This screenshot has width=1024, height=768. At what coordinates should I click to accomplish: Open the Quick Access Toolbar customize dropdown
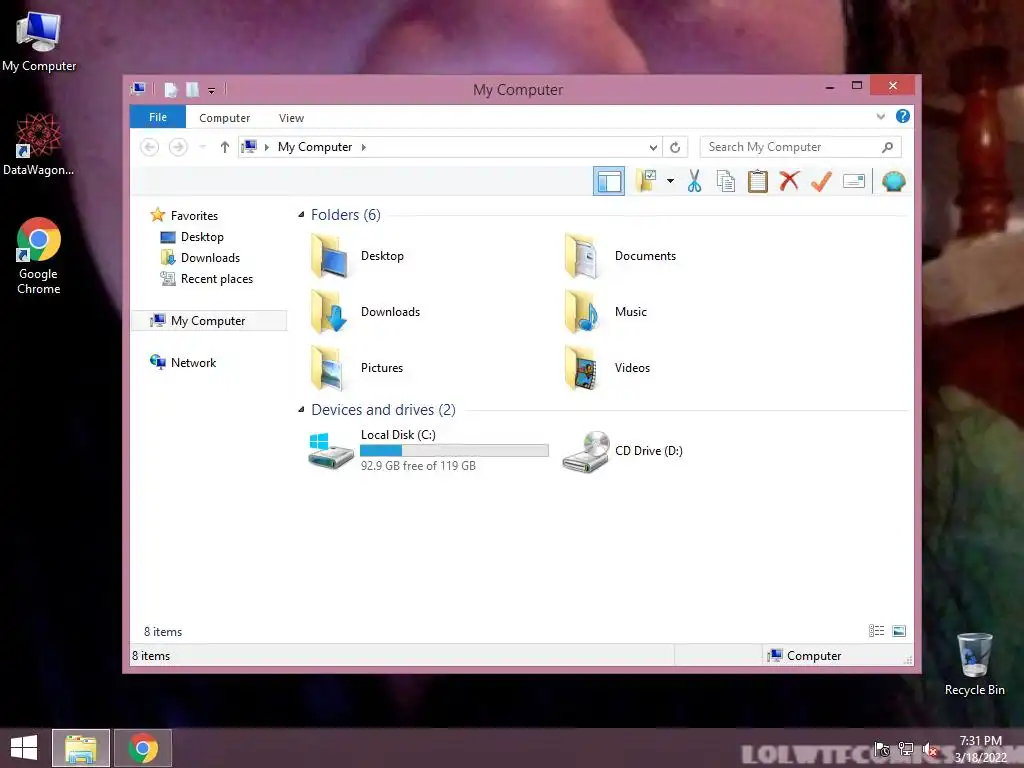(x=212, y=90)
